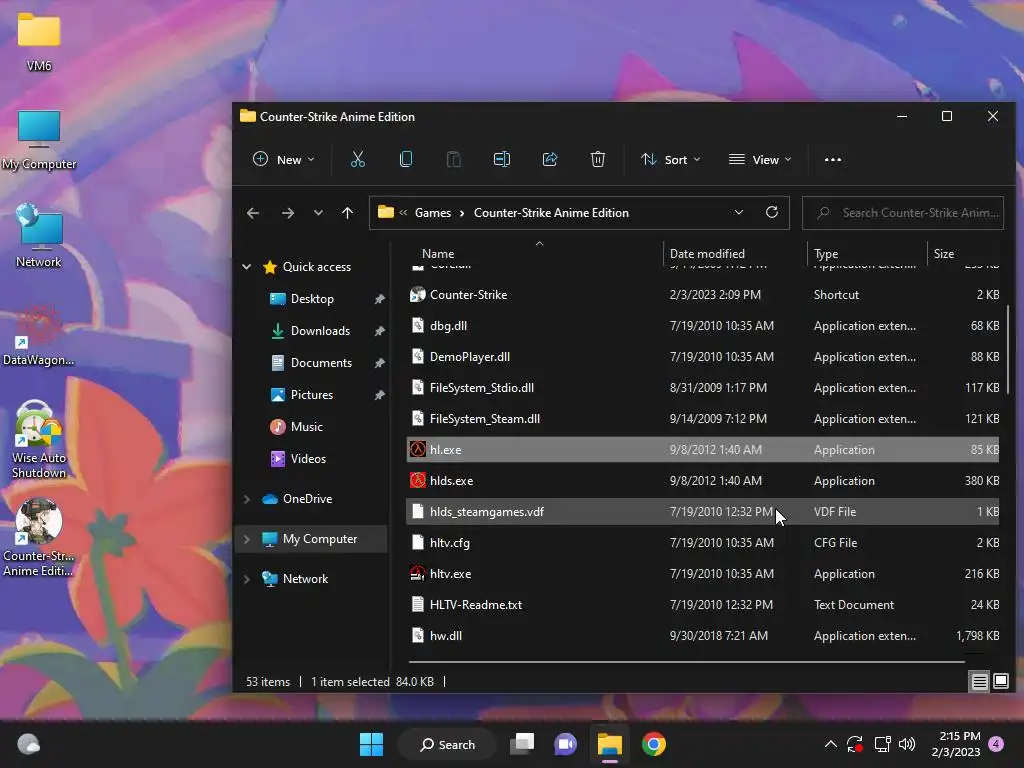This screenshot has width=1024, height=768.
Task: Launch Google Chrome from taskbar
Action: pyautogui.click(x=654, y=744)
